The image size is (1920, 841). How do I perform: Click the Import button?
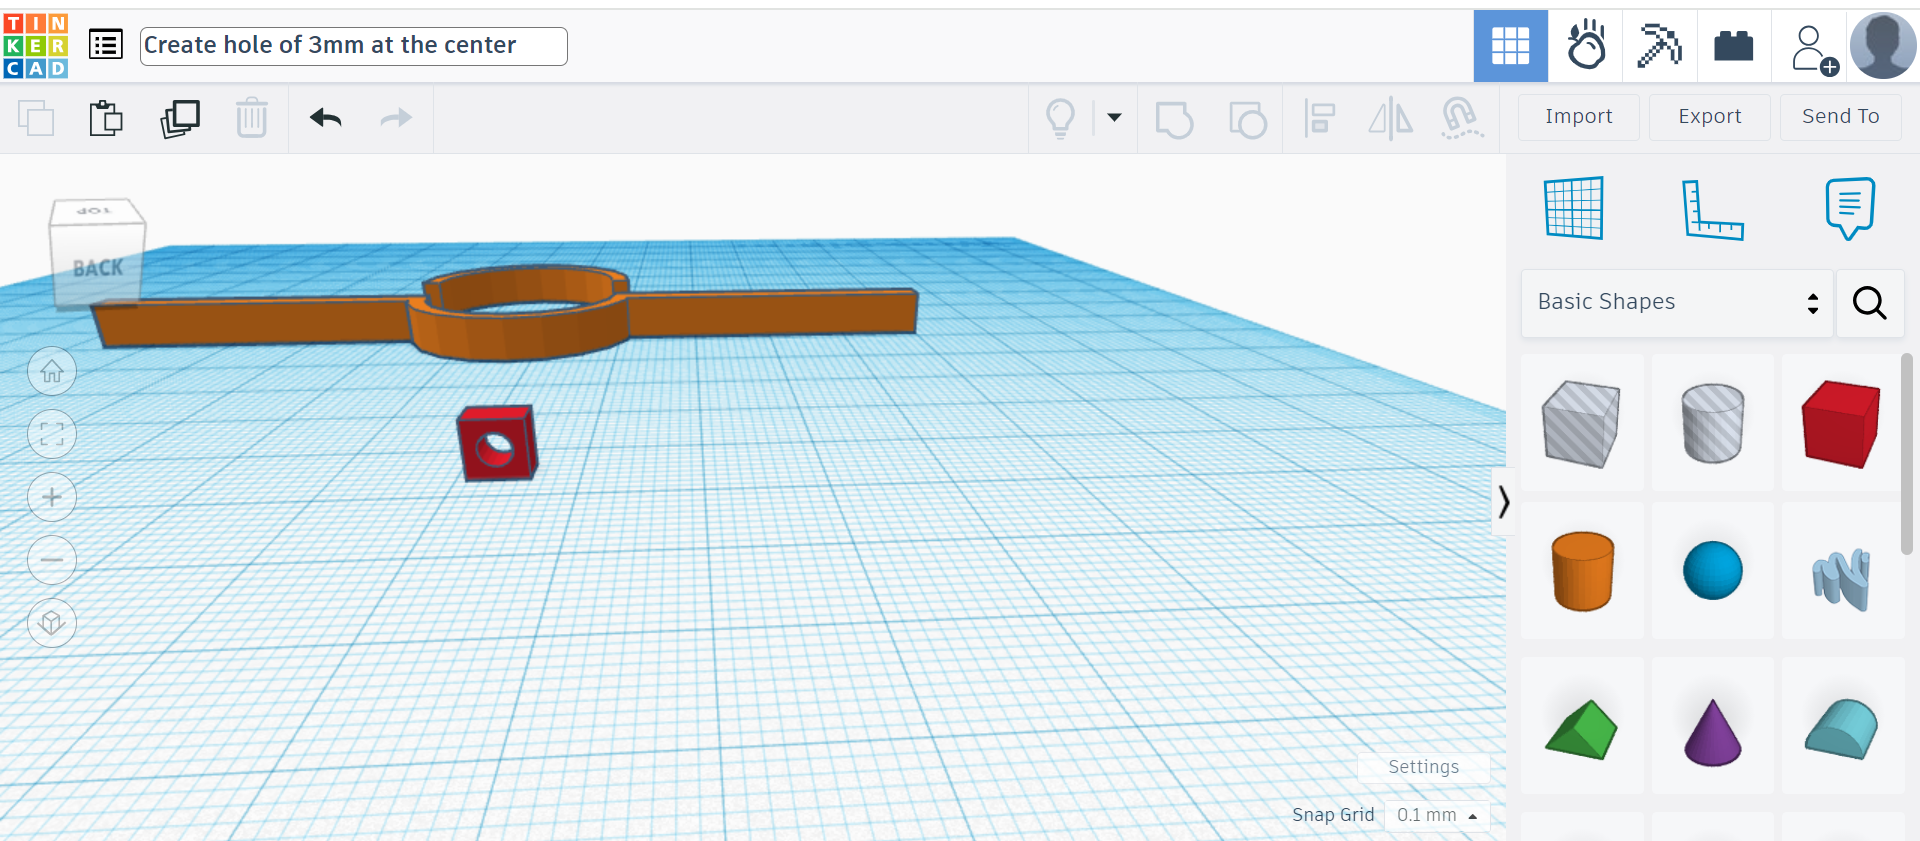[x=1578, y=117]
